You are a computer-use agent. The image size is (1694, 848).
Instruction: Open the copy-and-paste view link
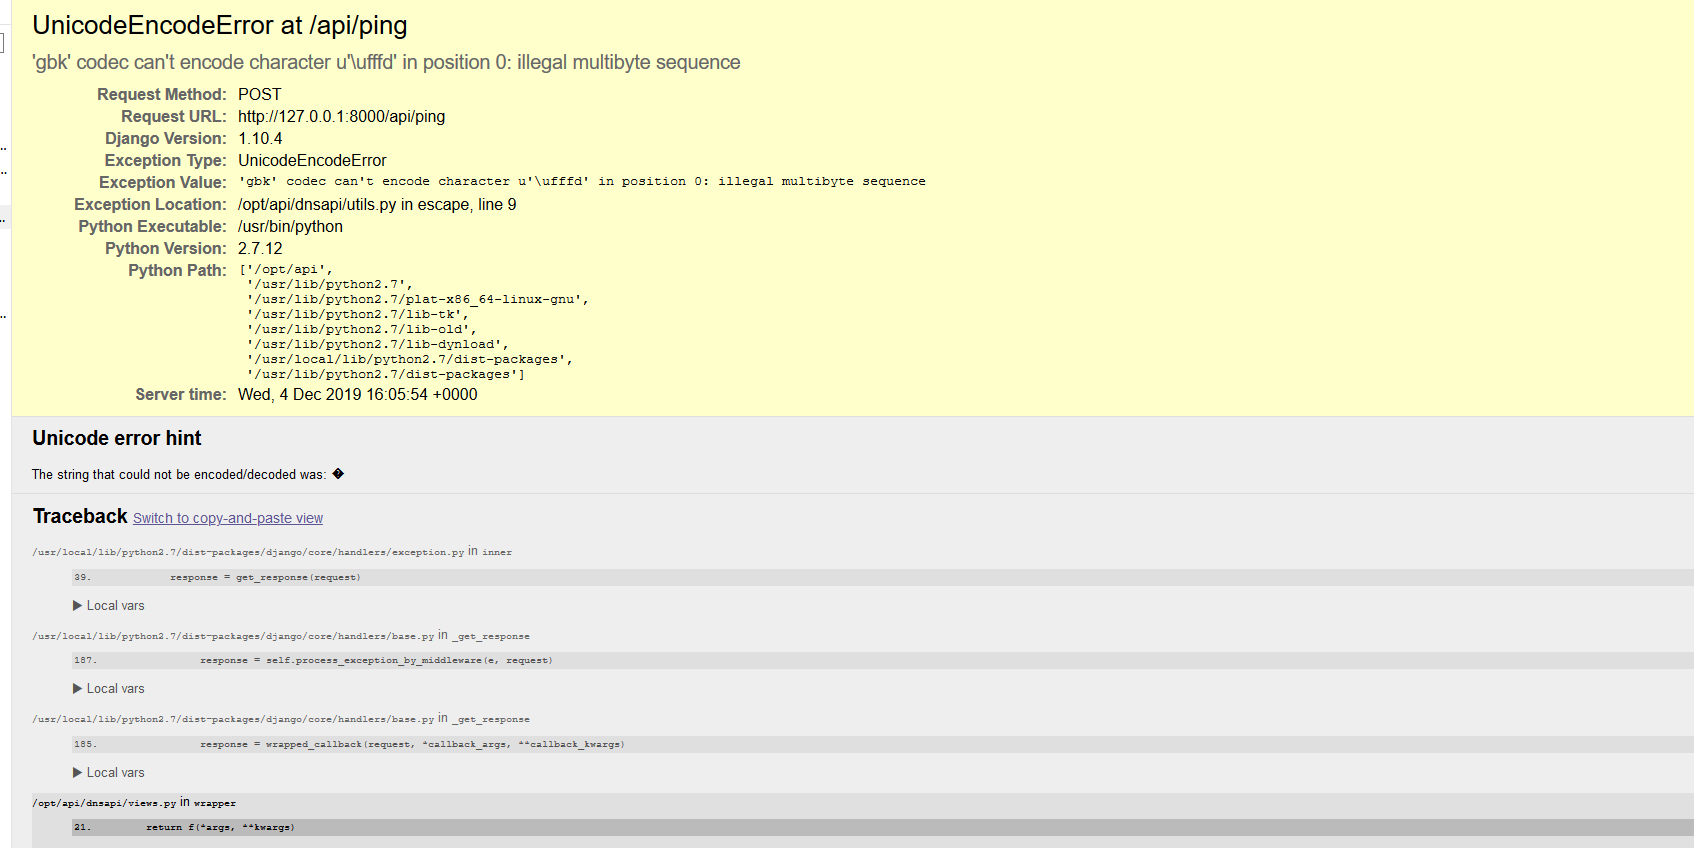point(228,518)
